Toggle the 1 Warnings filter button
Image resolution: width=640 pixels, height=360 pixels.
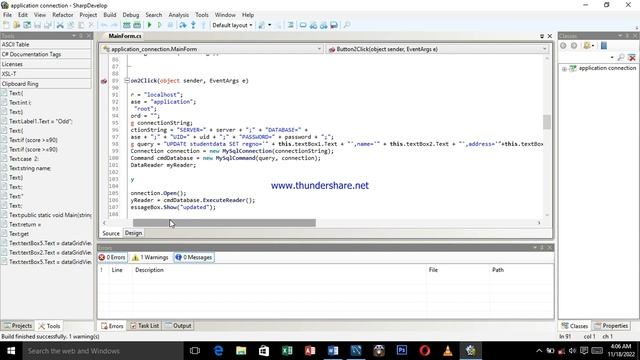pos(150,258)
